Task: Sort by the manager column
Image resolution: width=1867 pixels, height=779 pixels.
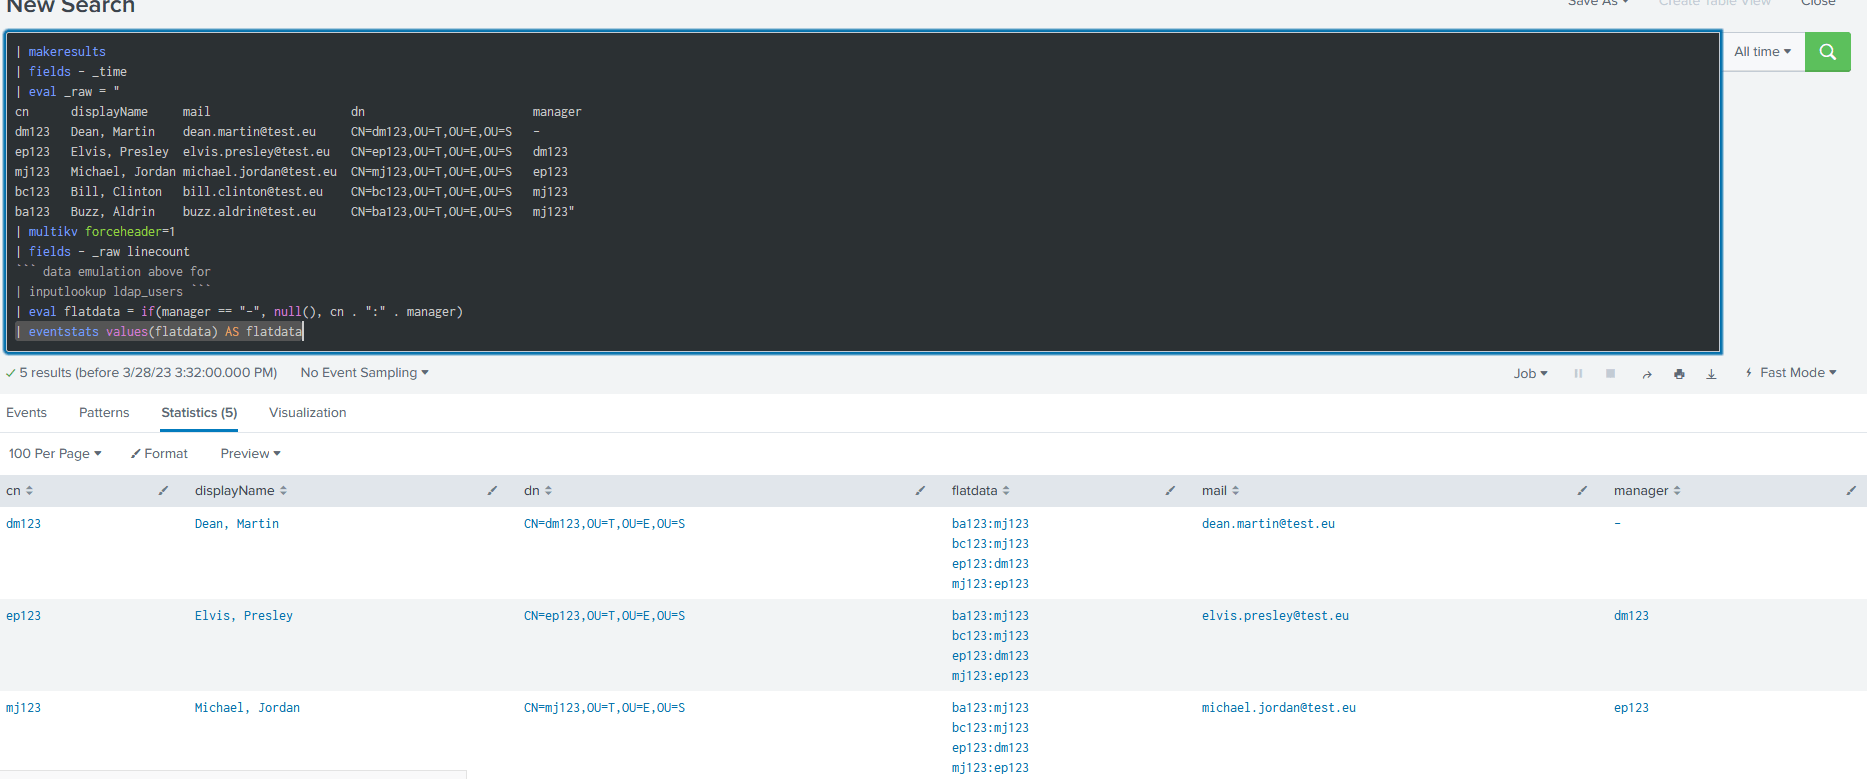Action: pos(1647,491)
